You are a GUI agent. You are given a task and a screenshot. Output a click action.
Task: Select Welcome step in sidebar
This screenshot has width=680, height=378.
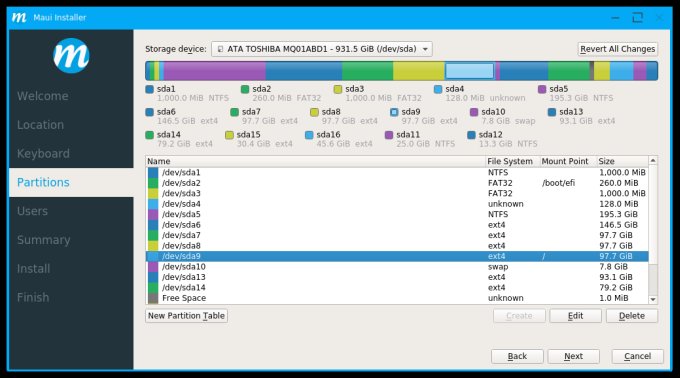click(x=42, y=96)
